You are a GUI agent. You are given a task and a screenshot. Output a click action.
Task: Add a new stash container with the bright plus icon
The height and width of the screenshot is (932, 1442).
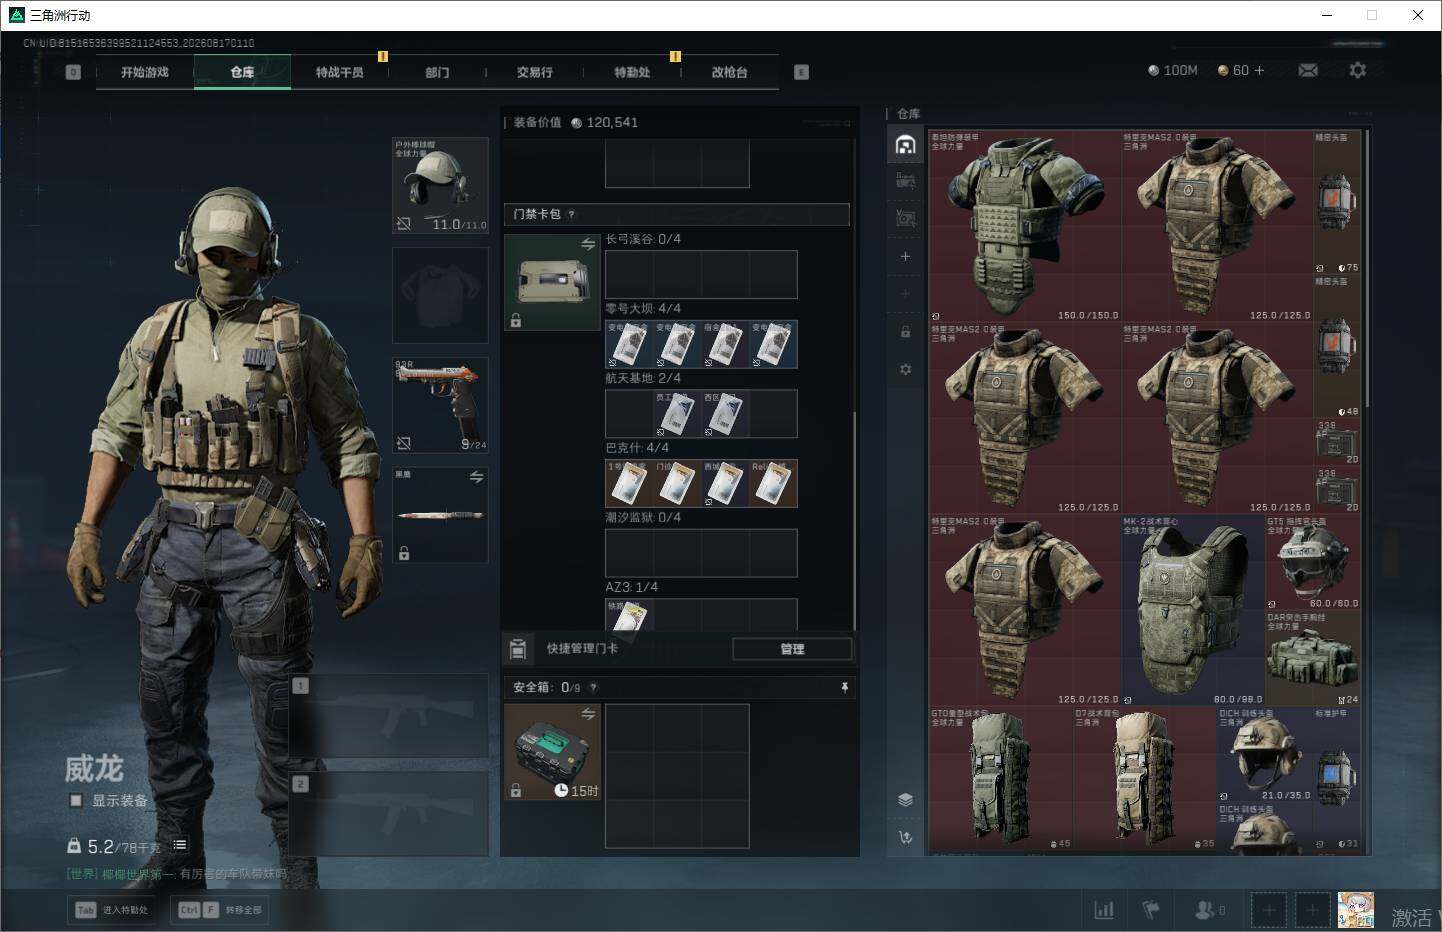coord(905,257)
